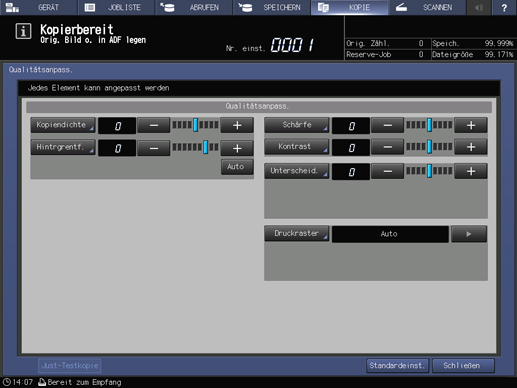Toggle Auto background removal
Screen dimensions: 517x388
click(x=237, y=167)
